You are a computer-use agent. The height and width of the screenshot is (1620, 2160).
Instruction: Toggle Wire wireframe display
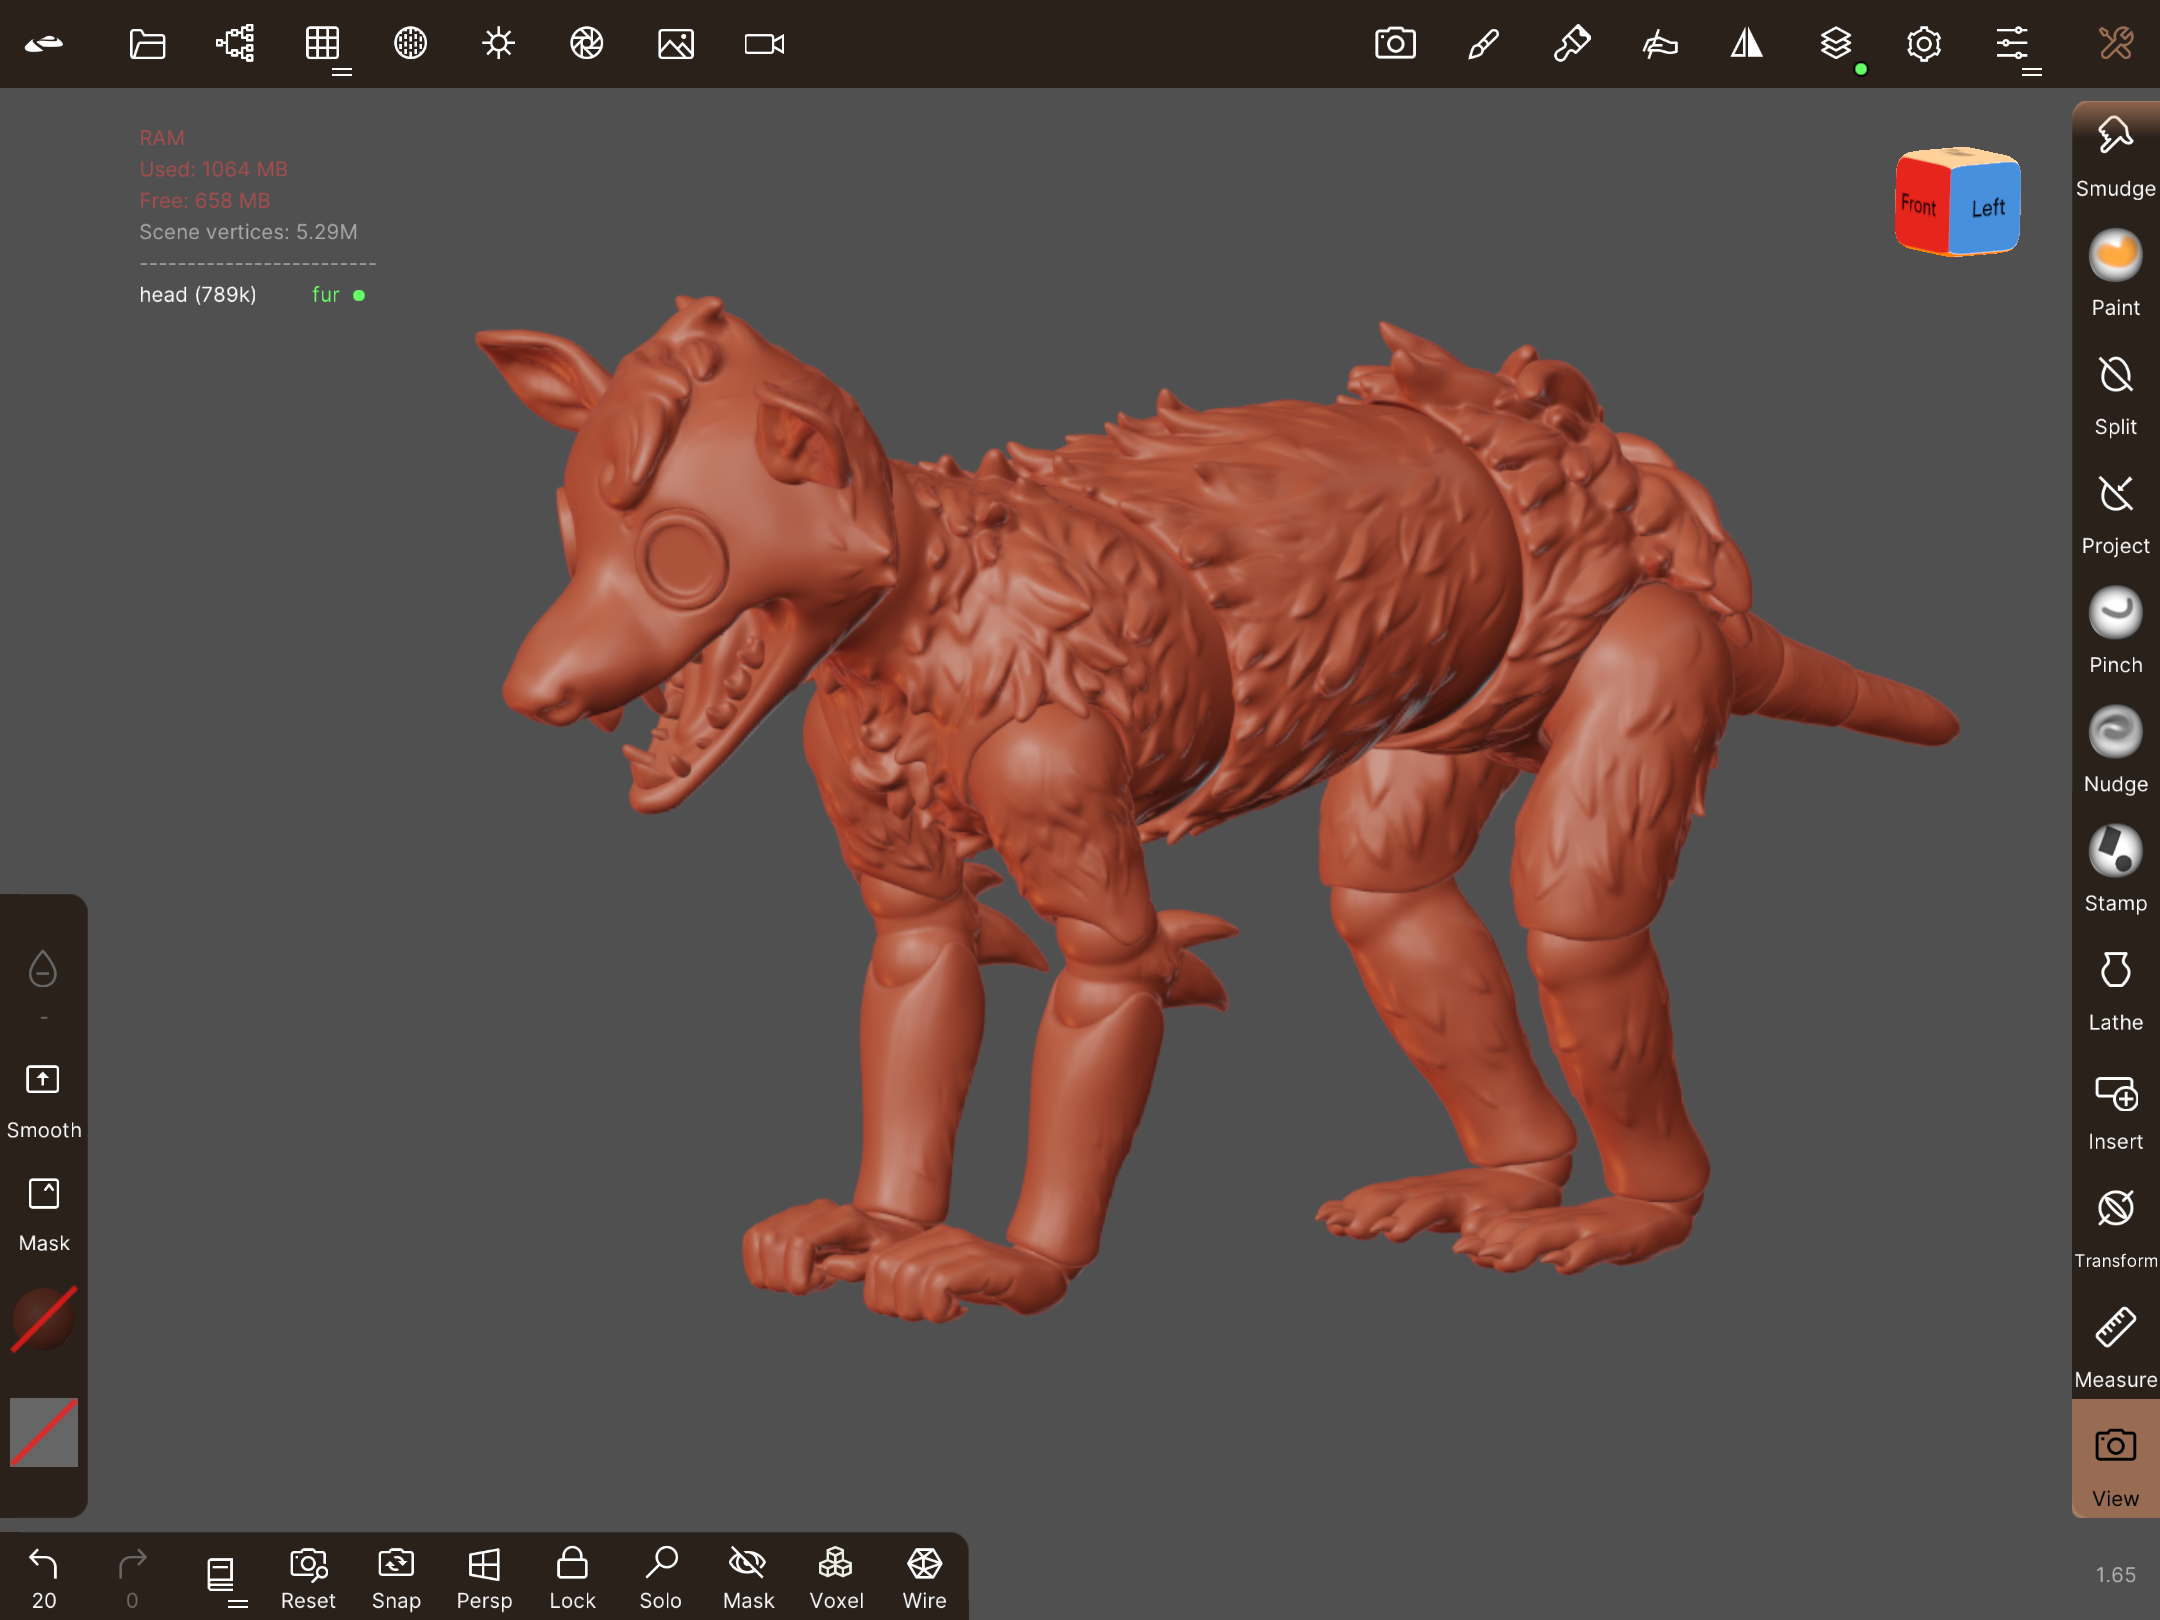(924, 1577)
